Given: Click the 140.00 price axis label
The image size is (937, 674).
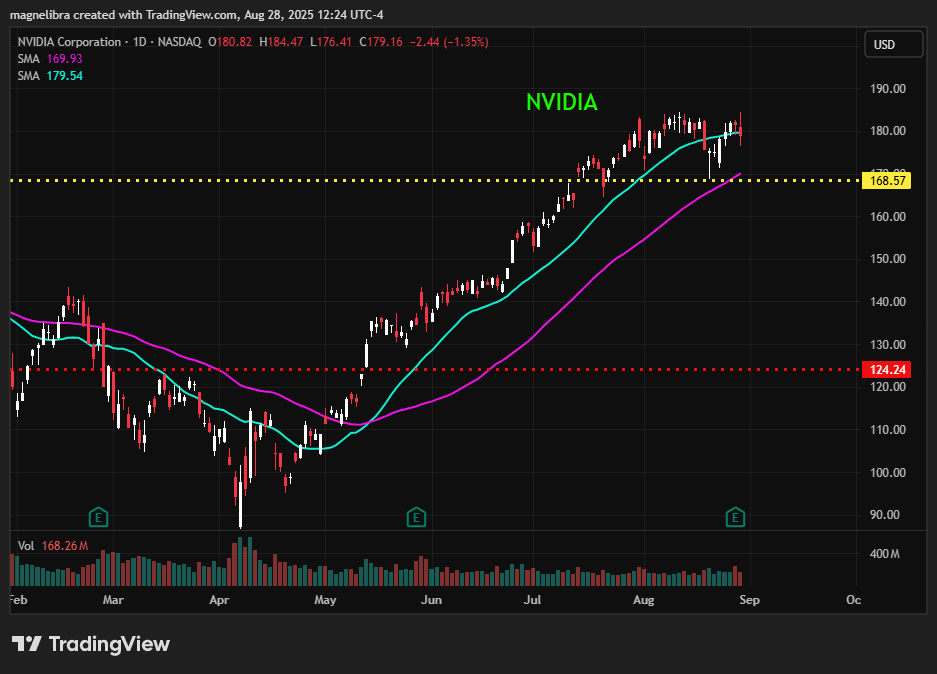Looking at the screenshot, I should point(887,302).
